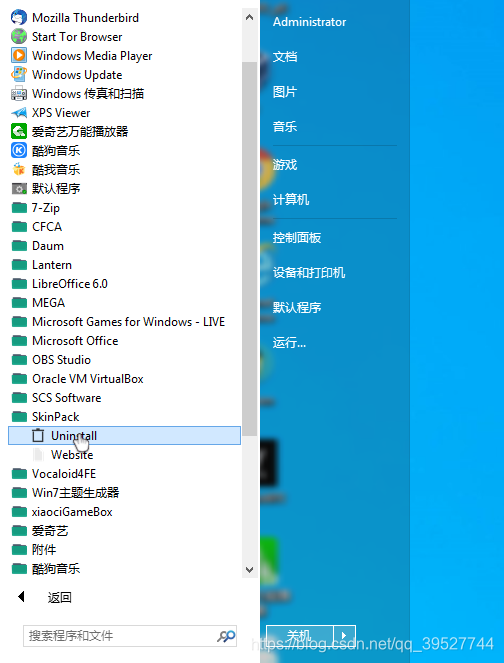Viewport: 504px width, 663px height.
Task: Click the 关机 shutdown button
Action: [x=300, y=636]
